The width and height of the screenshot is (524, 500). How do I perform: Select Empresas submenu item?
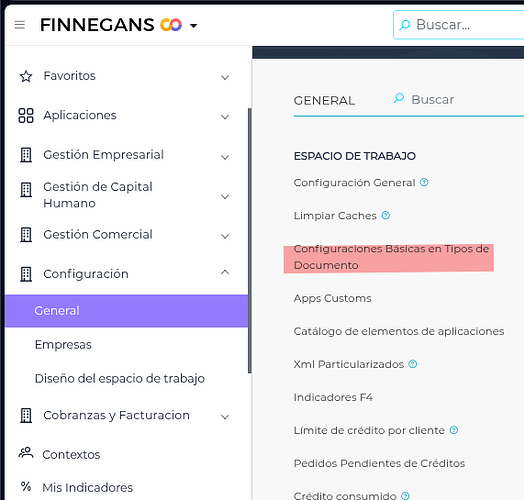tap(63, 345)
